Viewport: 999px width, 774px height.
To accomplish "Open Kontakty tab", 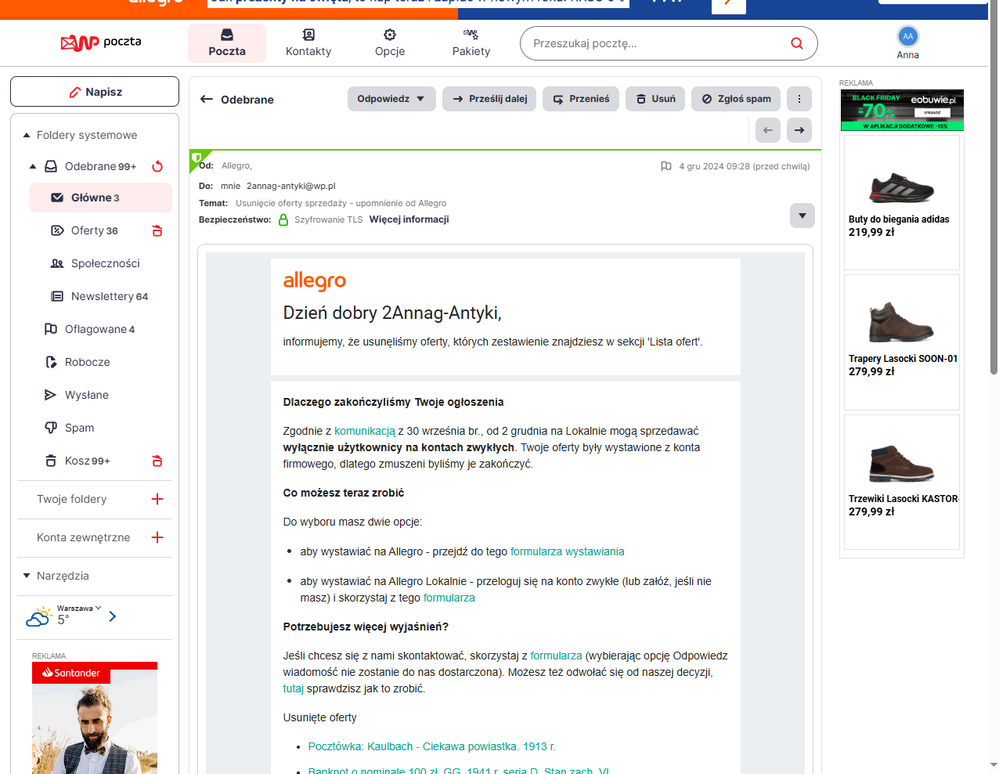I will tap(308, 43).
